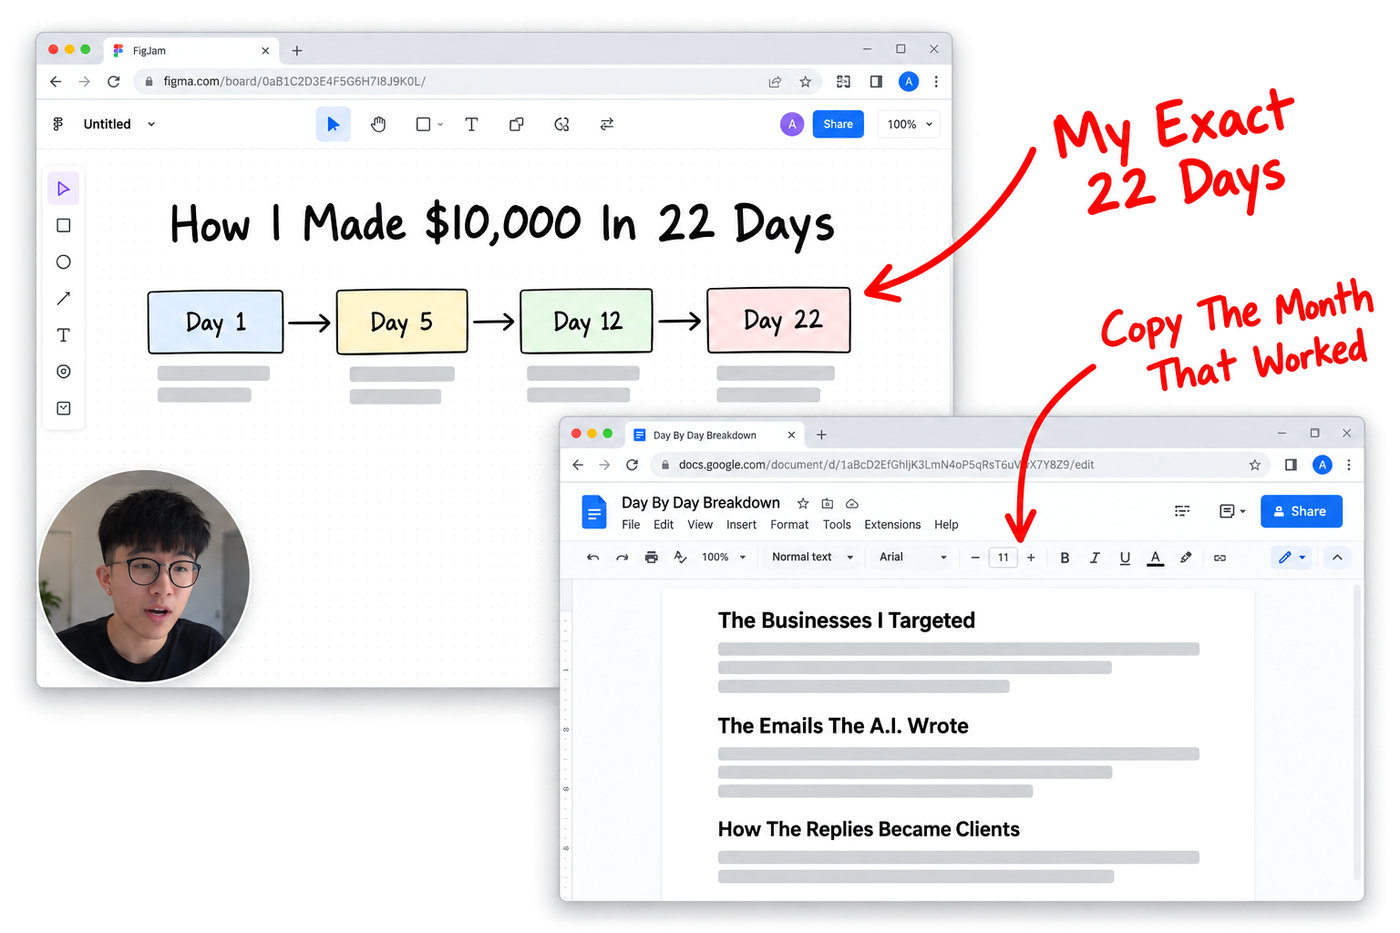1400x933 pixels.
Task: Open the Format menu in Docs
Action: [x=789, y=524]
